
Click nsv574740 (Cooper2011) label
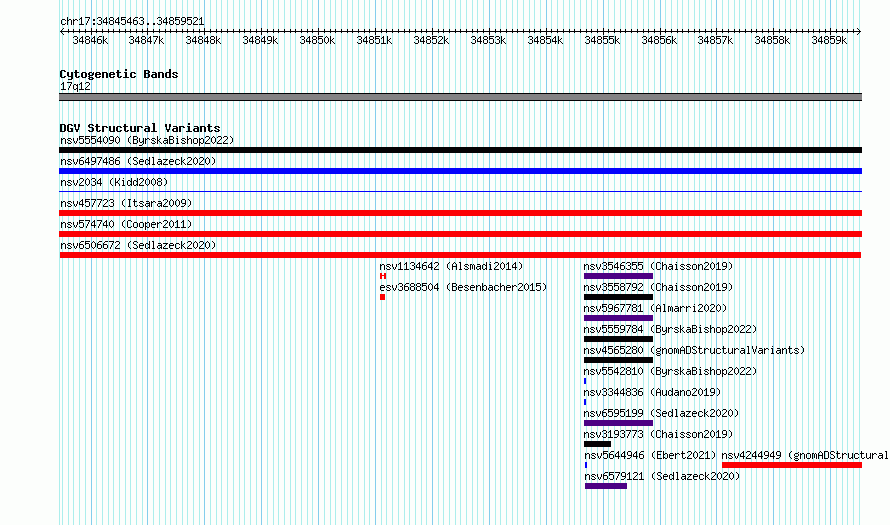pos(126,224)
